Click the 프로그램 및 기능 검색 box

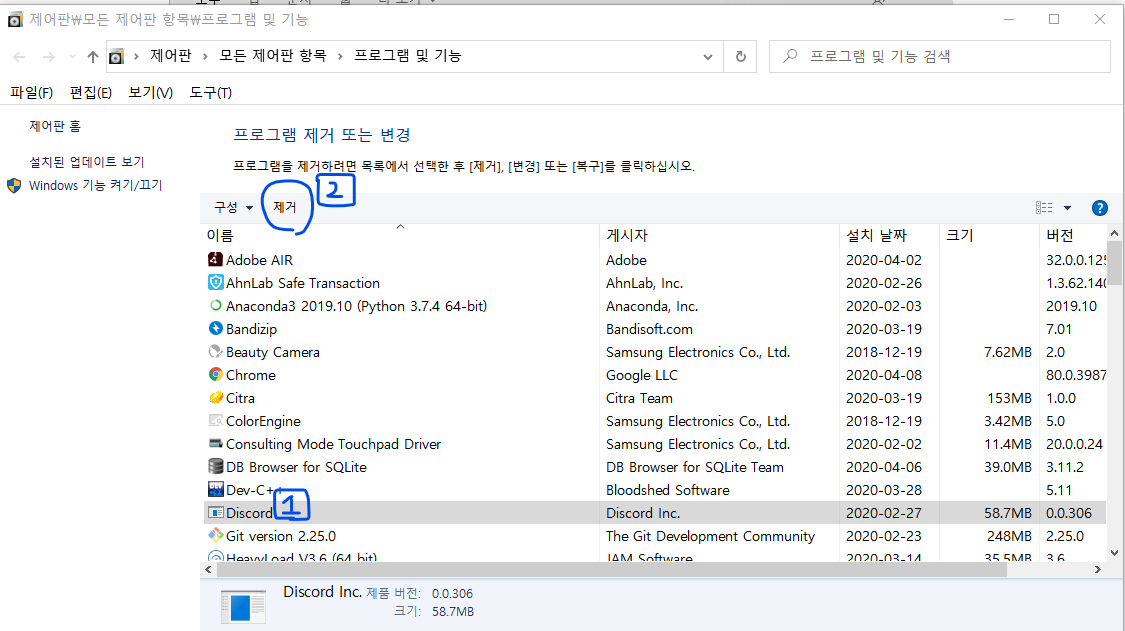pyautogui.click(x=939, y=56)
